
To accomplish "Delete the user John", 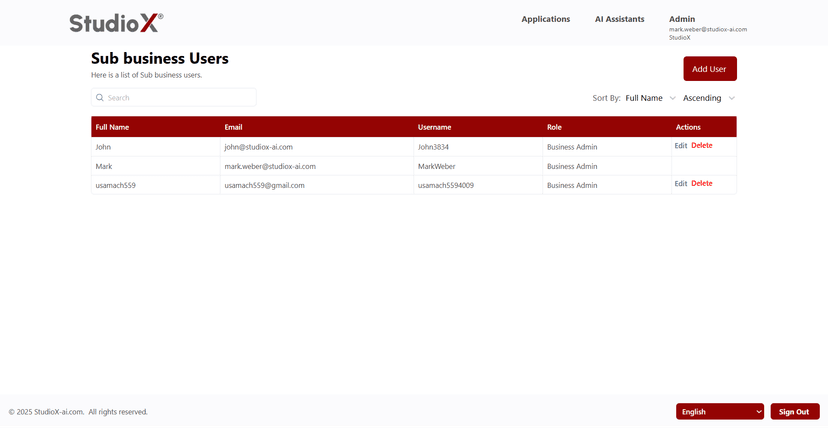I will [702, 146].
